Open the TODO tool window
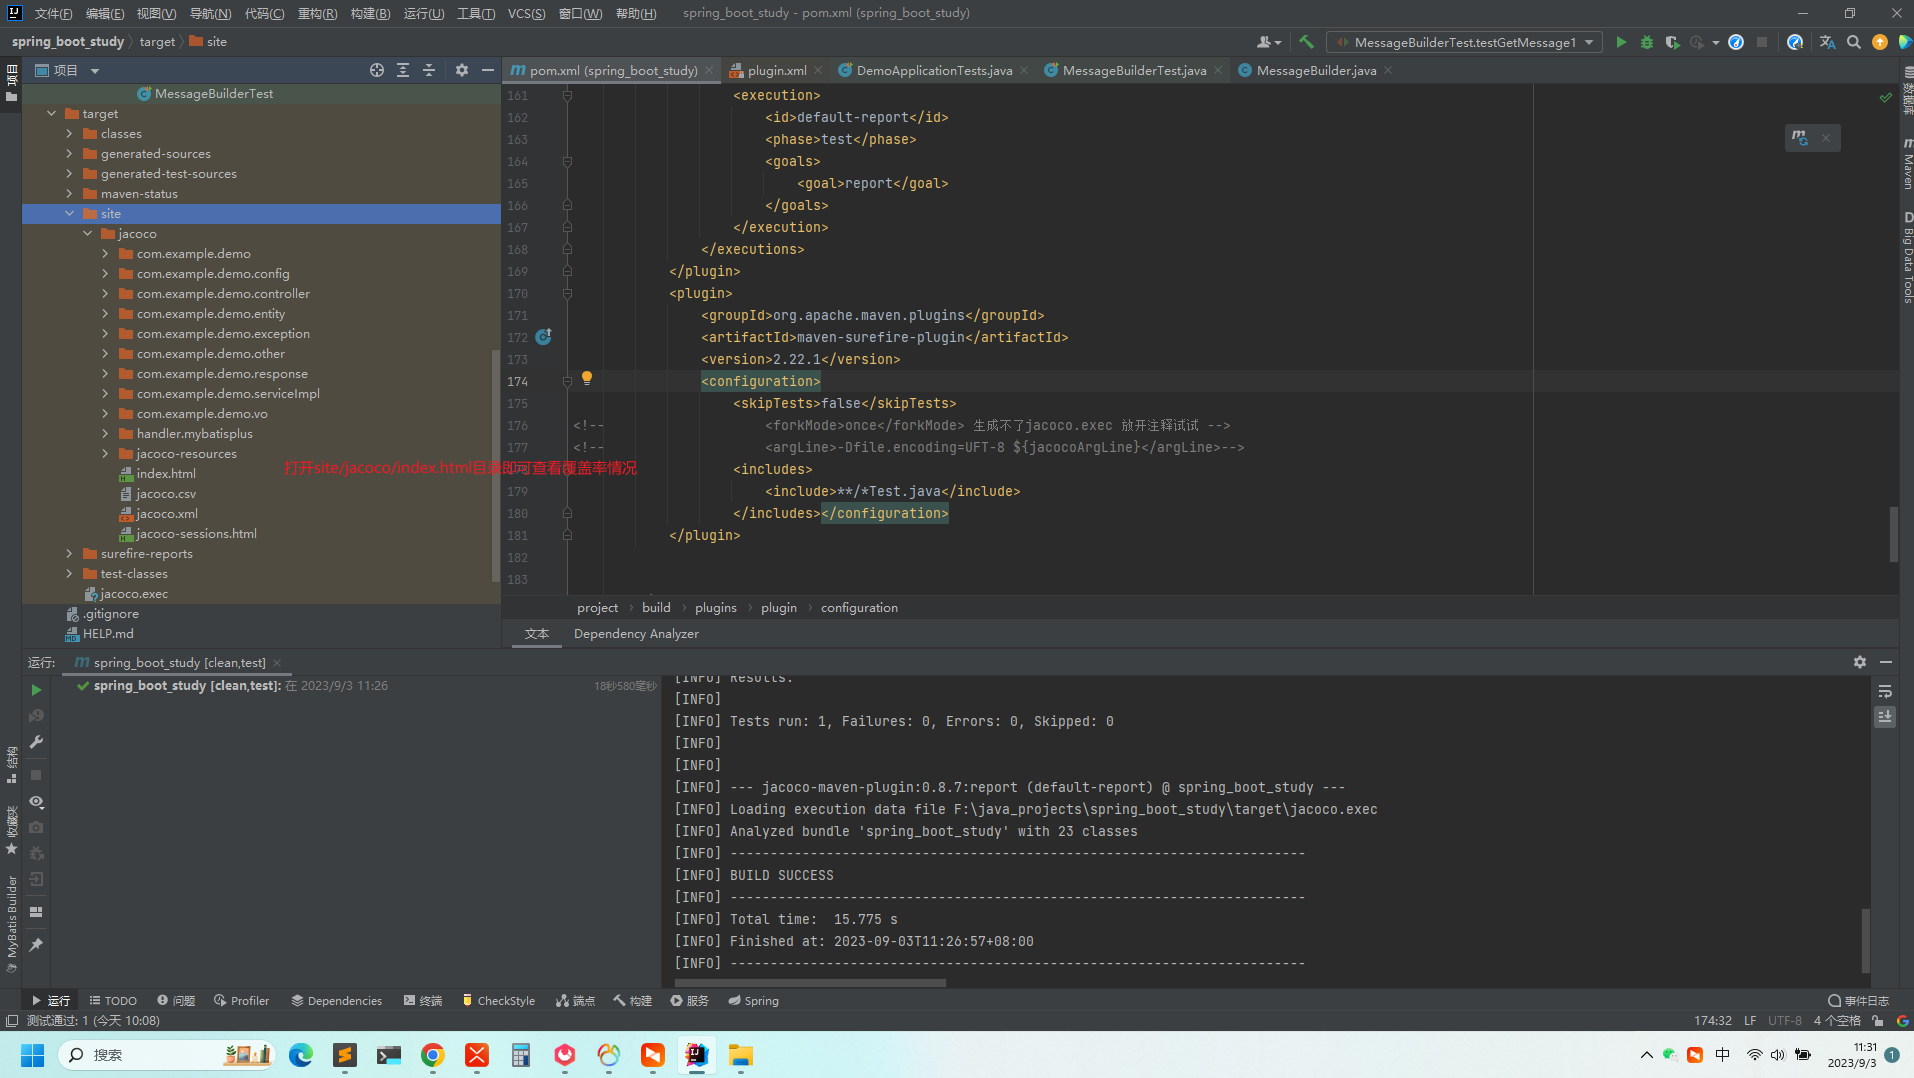Image resolution: width=1914 pixels, height=1078 pixels. point(113,1001)
